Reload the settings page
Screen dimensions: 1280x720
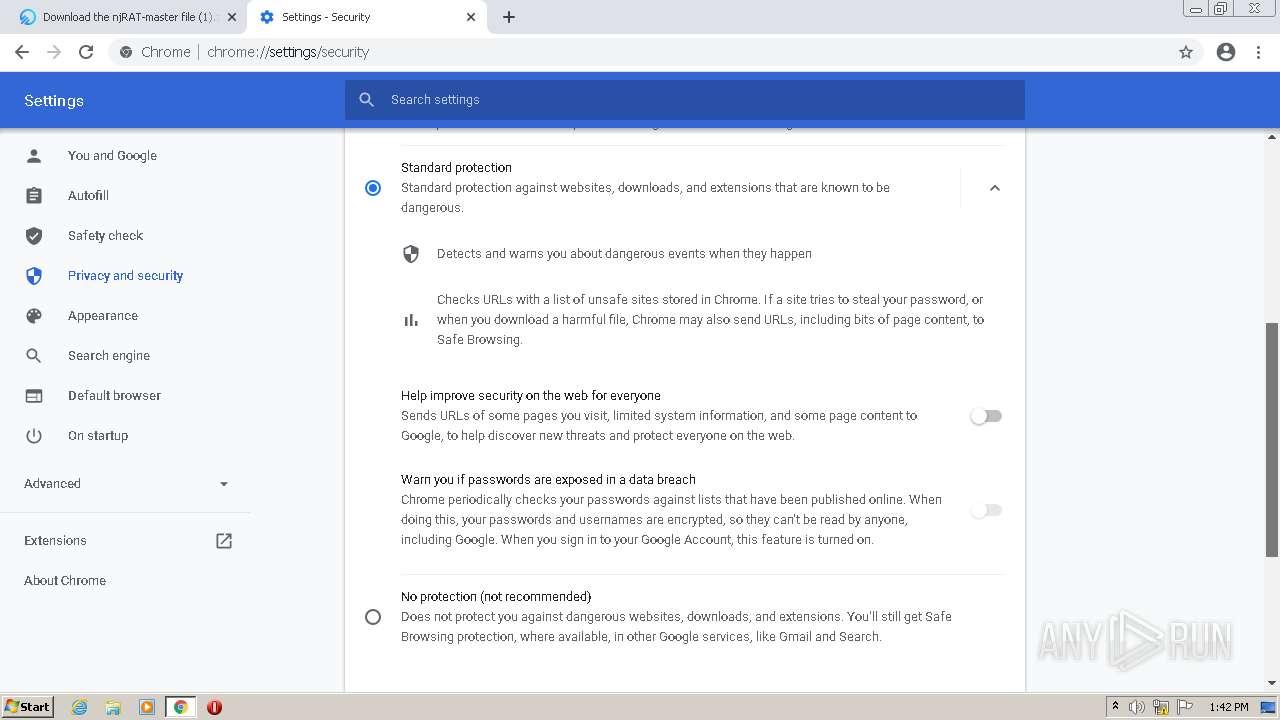[x=86, y=52]
